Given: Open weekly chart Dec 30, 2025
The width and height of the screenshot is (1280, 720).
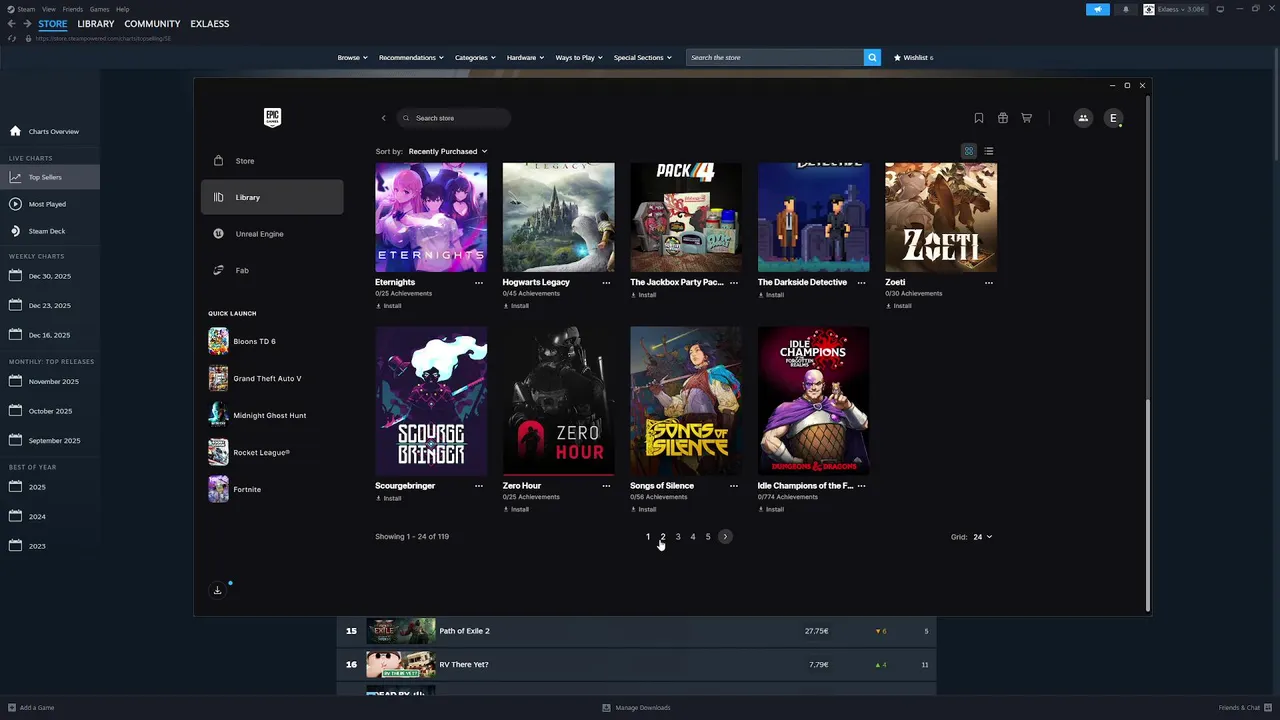Looking at the screenshot, I should tap(50, 276).
